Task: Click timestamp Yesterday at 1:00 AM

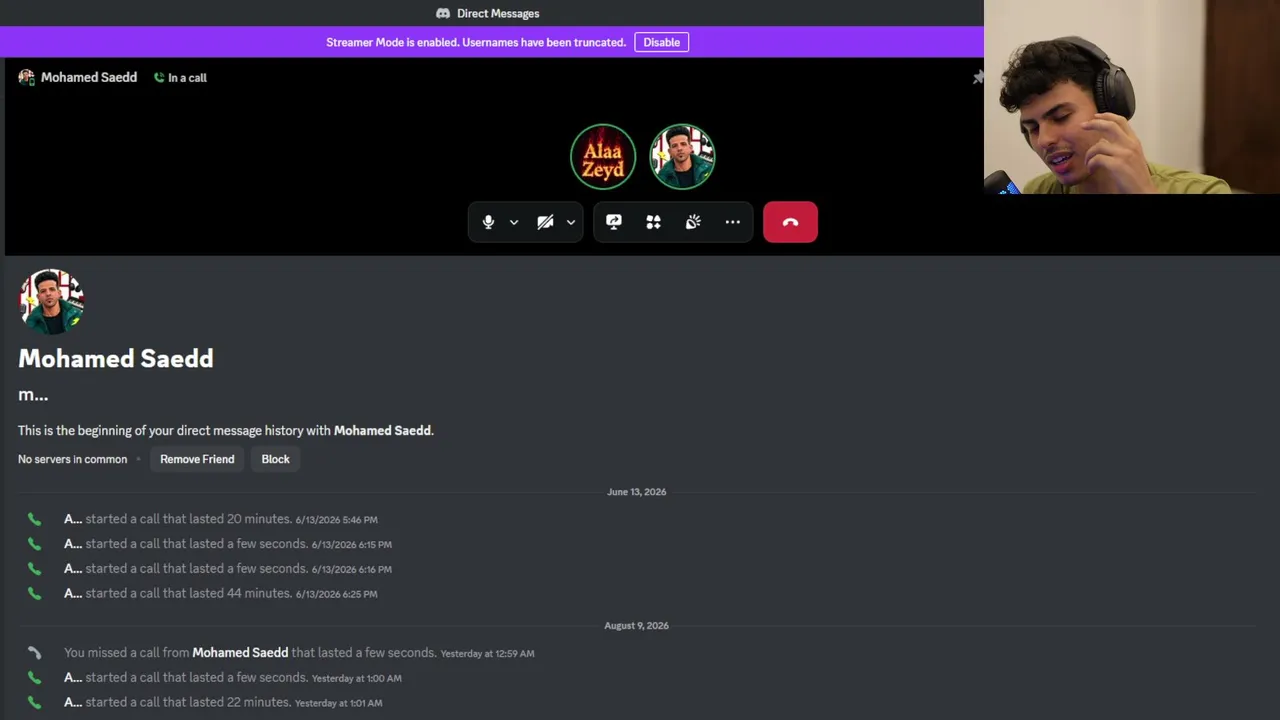Action: pyautogui.click(x=357, y=678)
